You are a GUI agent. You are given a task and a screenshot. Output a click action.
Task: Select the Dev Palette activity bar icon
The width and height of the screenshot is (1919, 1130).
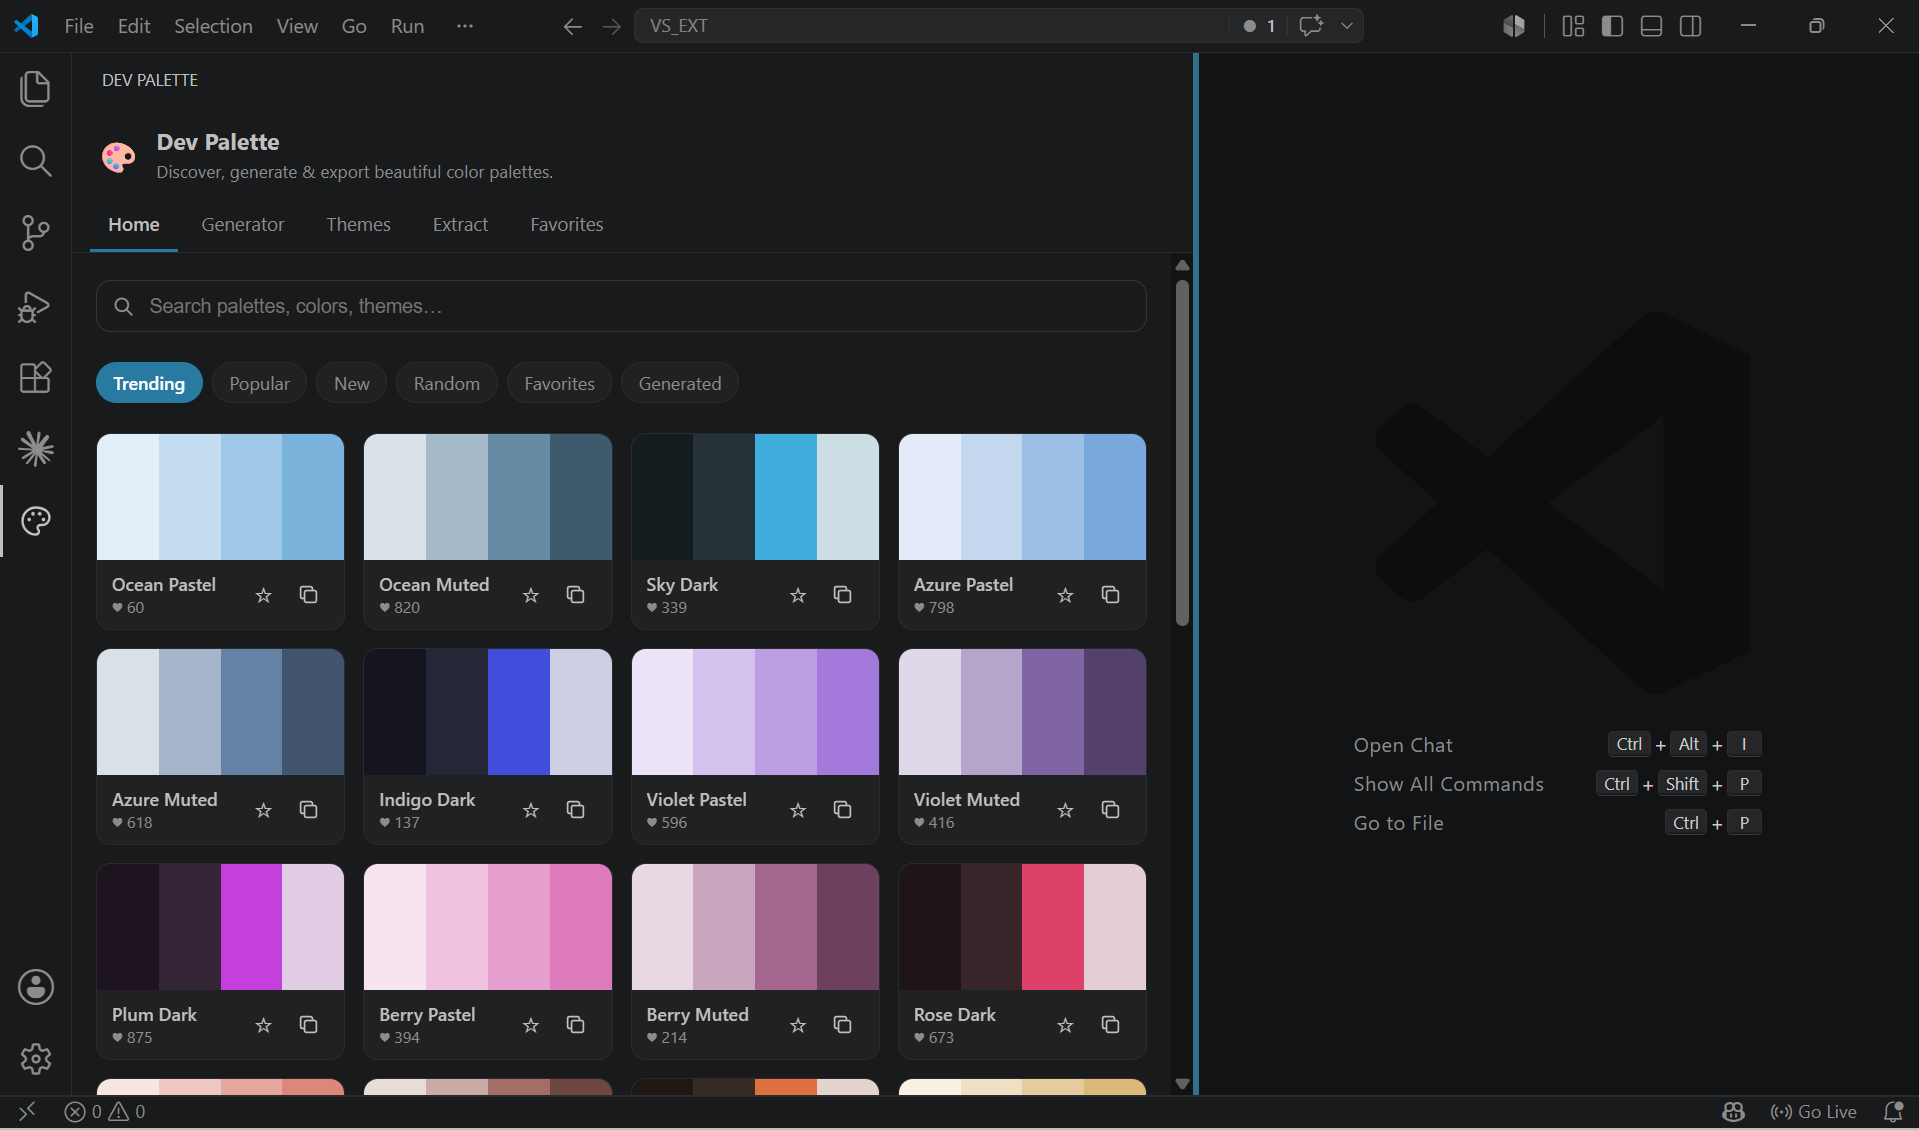(35, 521)
